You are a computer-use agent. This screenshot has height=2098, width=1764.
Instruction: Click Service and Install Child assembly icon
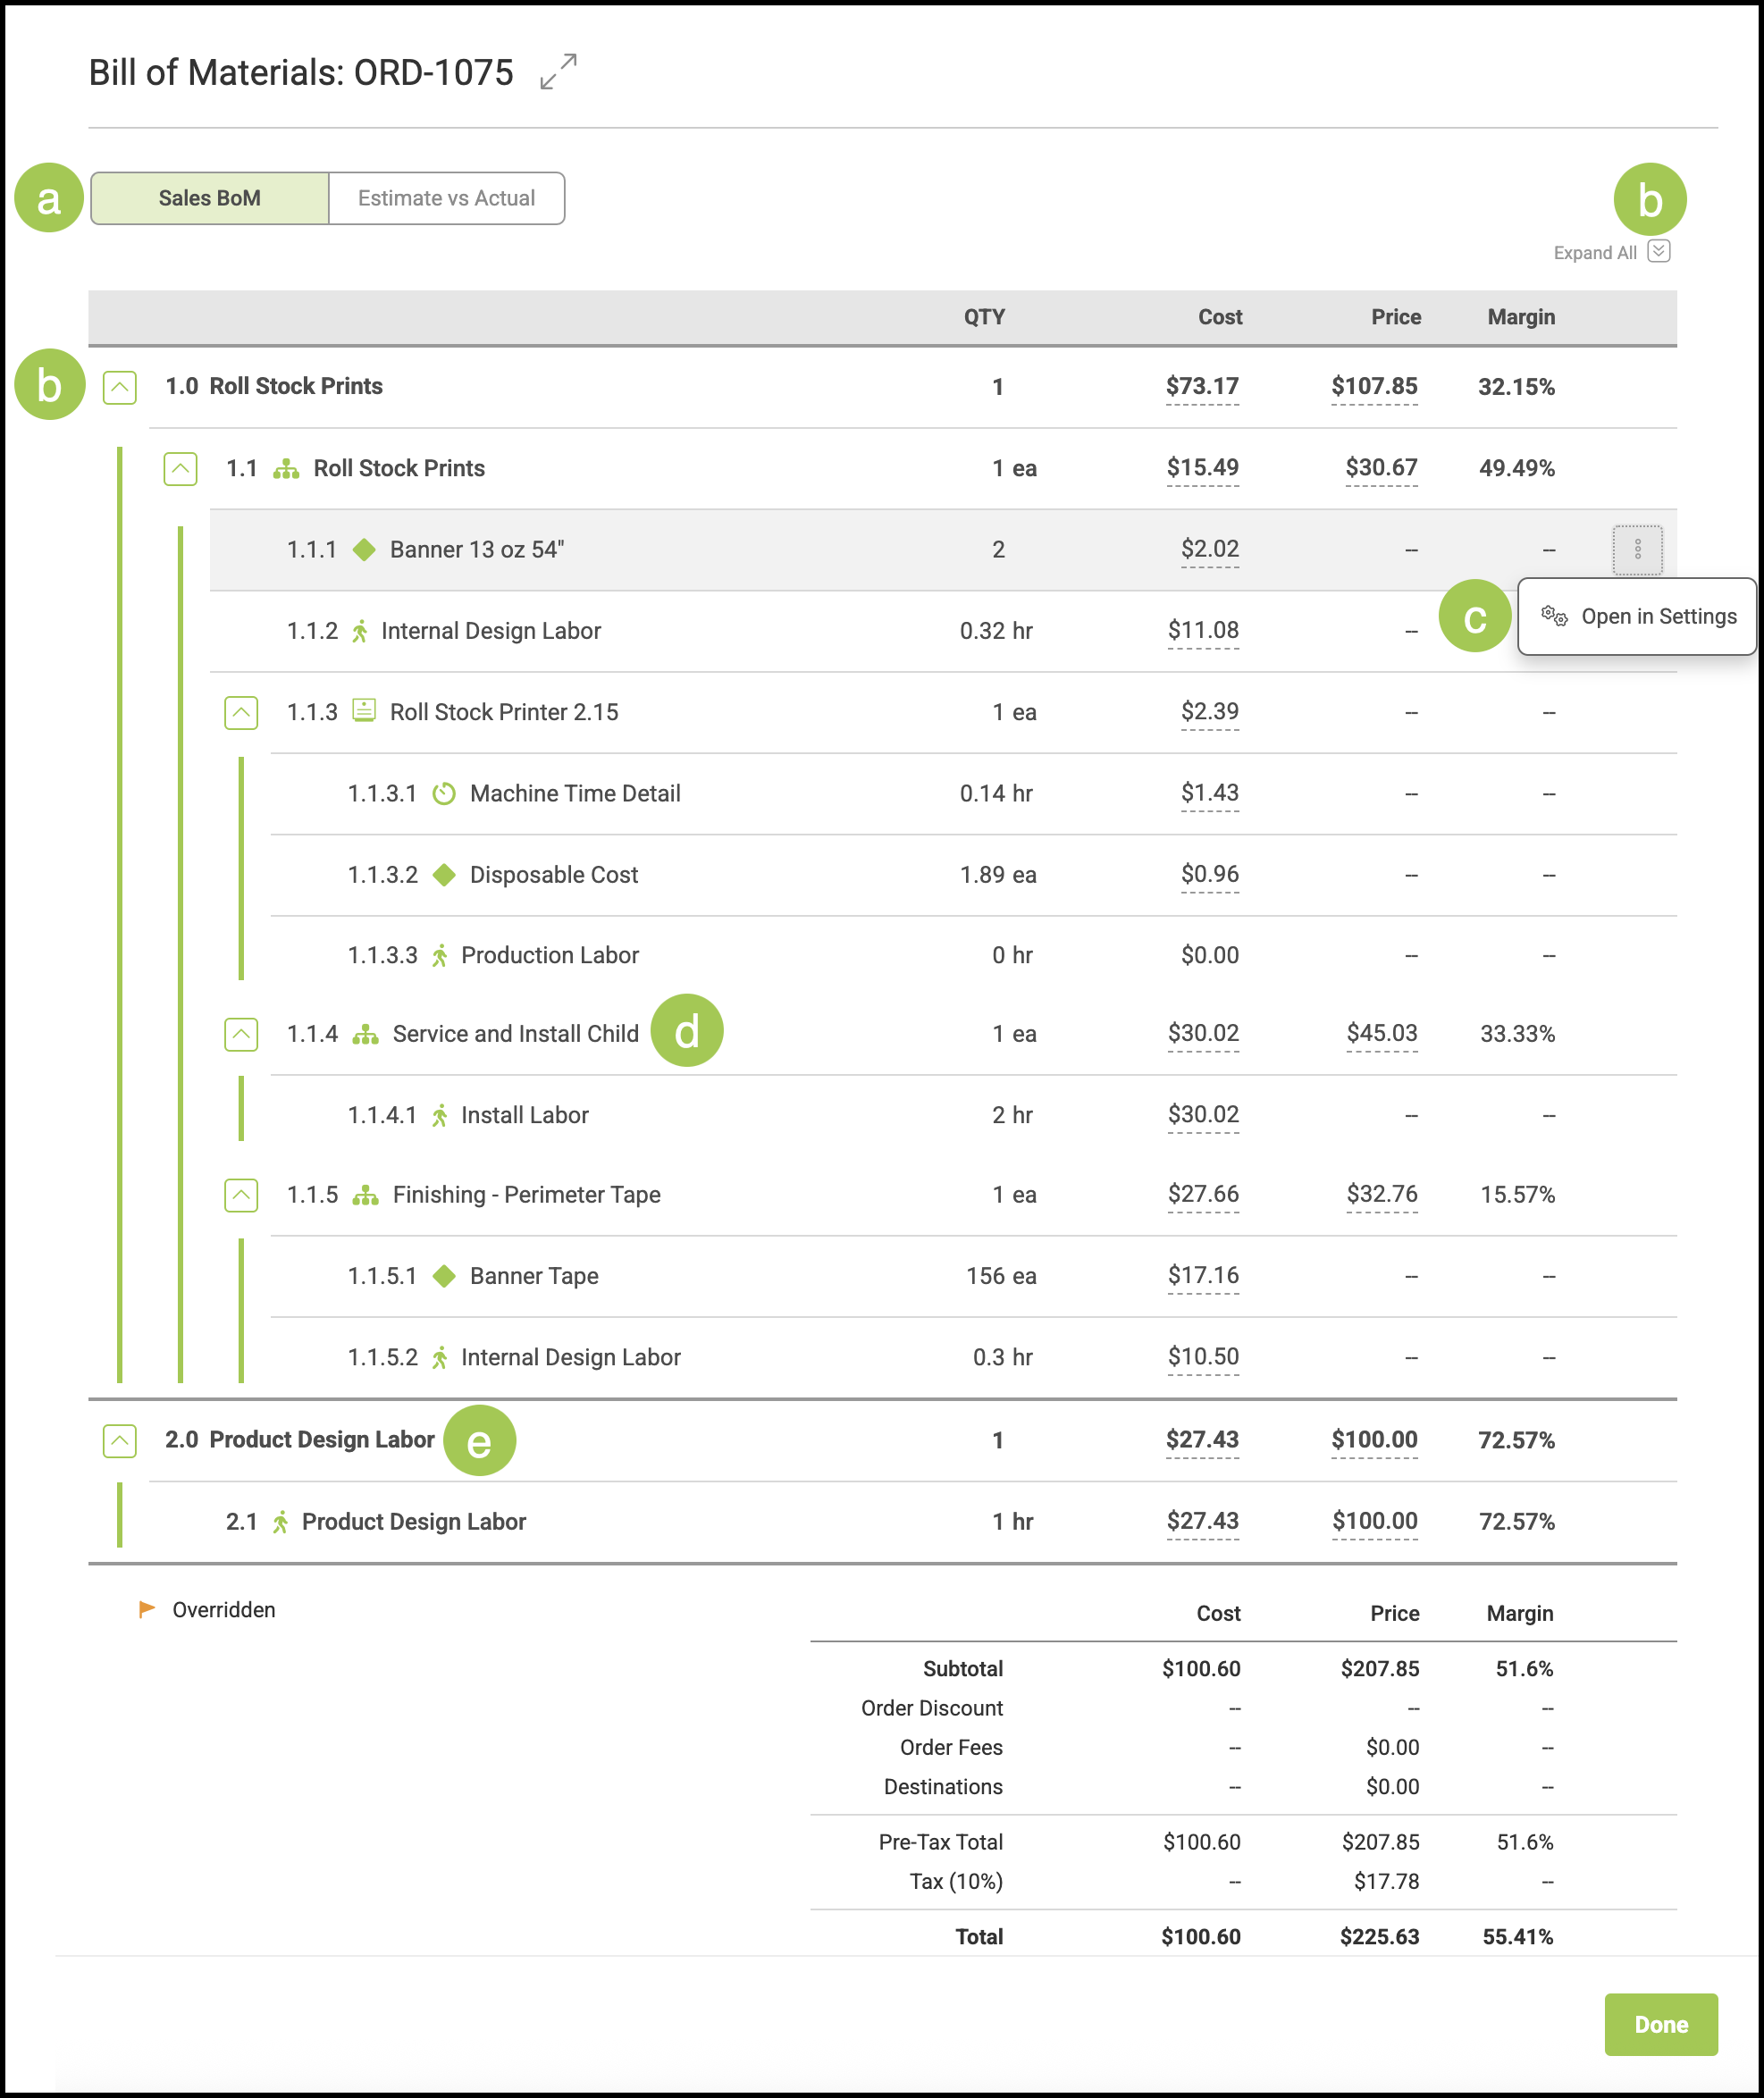(x=365, y=1034)
